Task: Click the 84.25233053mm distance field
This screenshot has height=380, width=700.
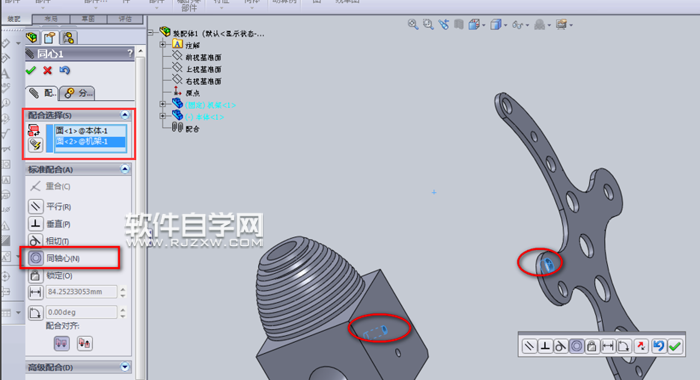Action: coord(82,292)
